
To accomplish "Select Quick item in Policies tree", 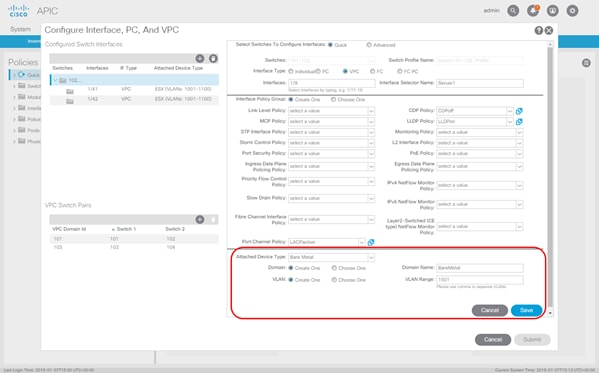I will (x=33, y=75).
